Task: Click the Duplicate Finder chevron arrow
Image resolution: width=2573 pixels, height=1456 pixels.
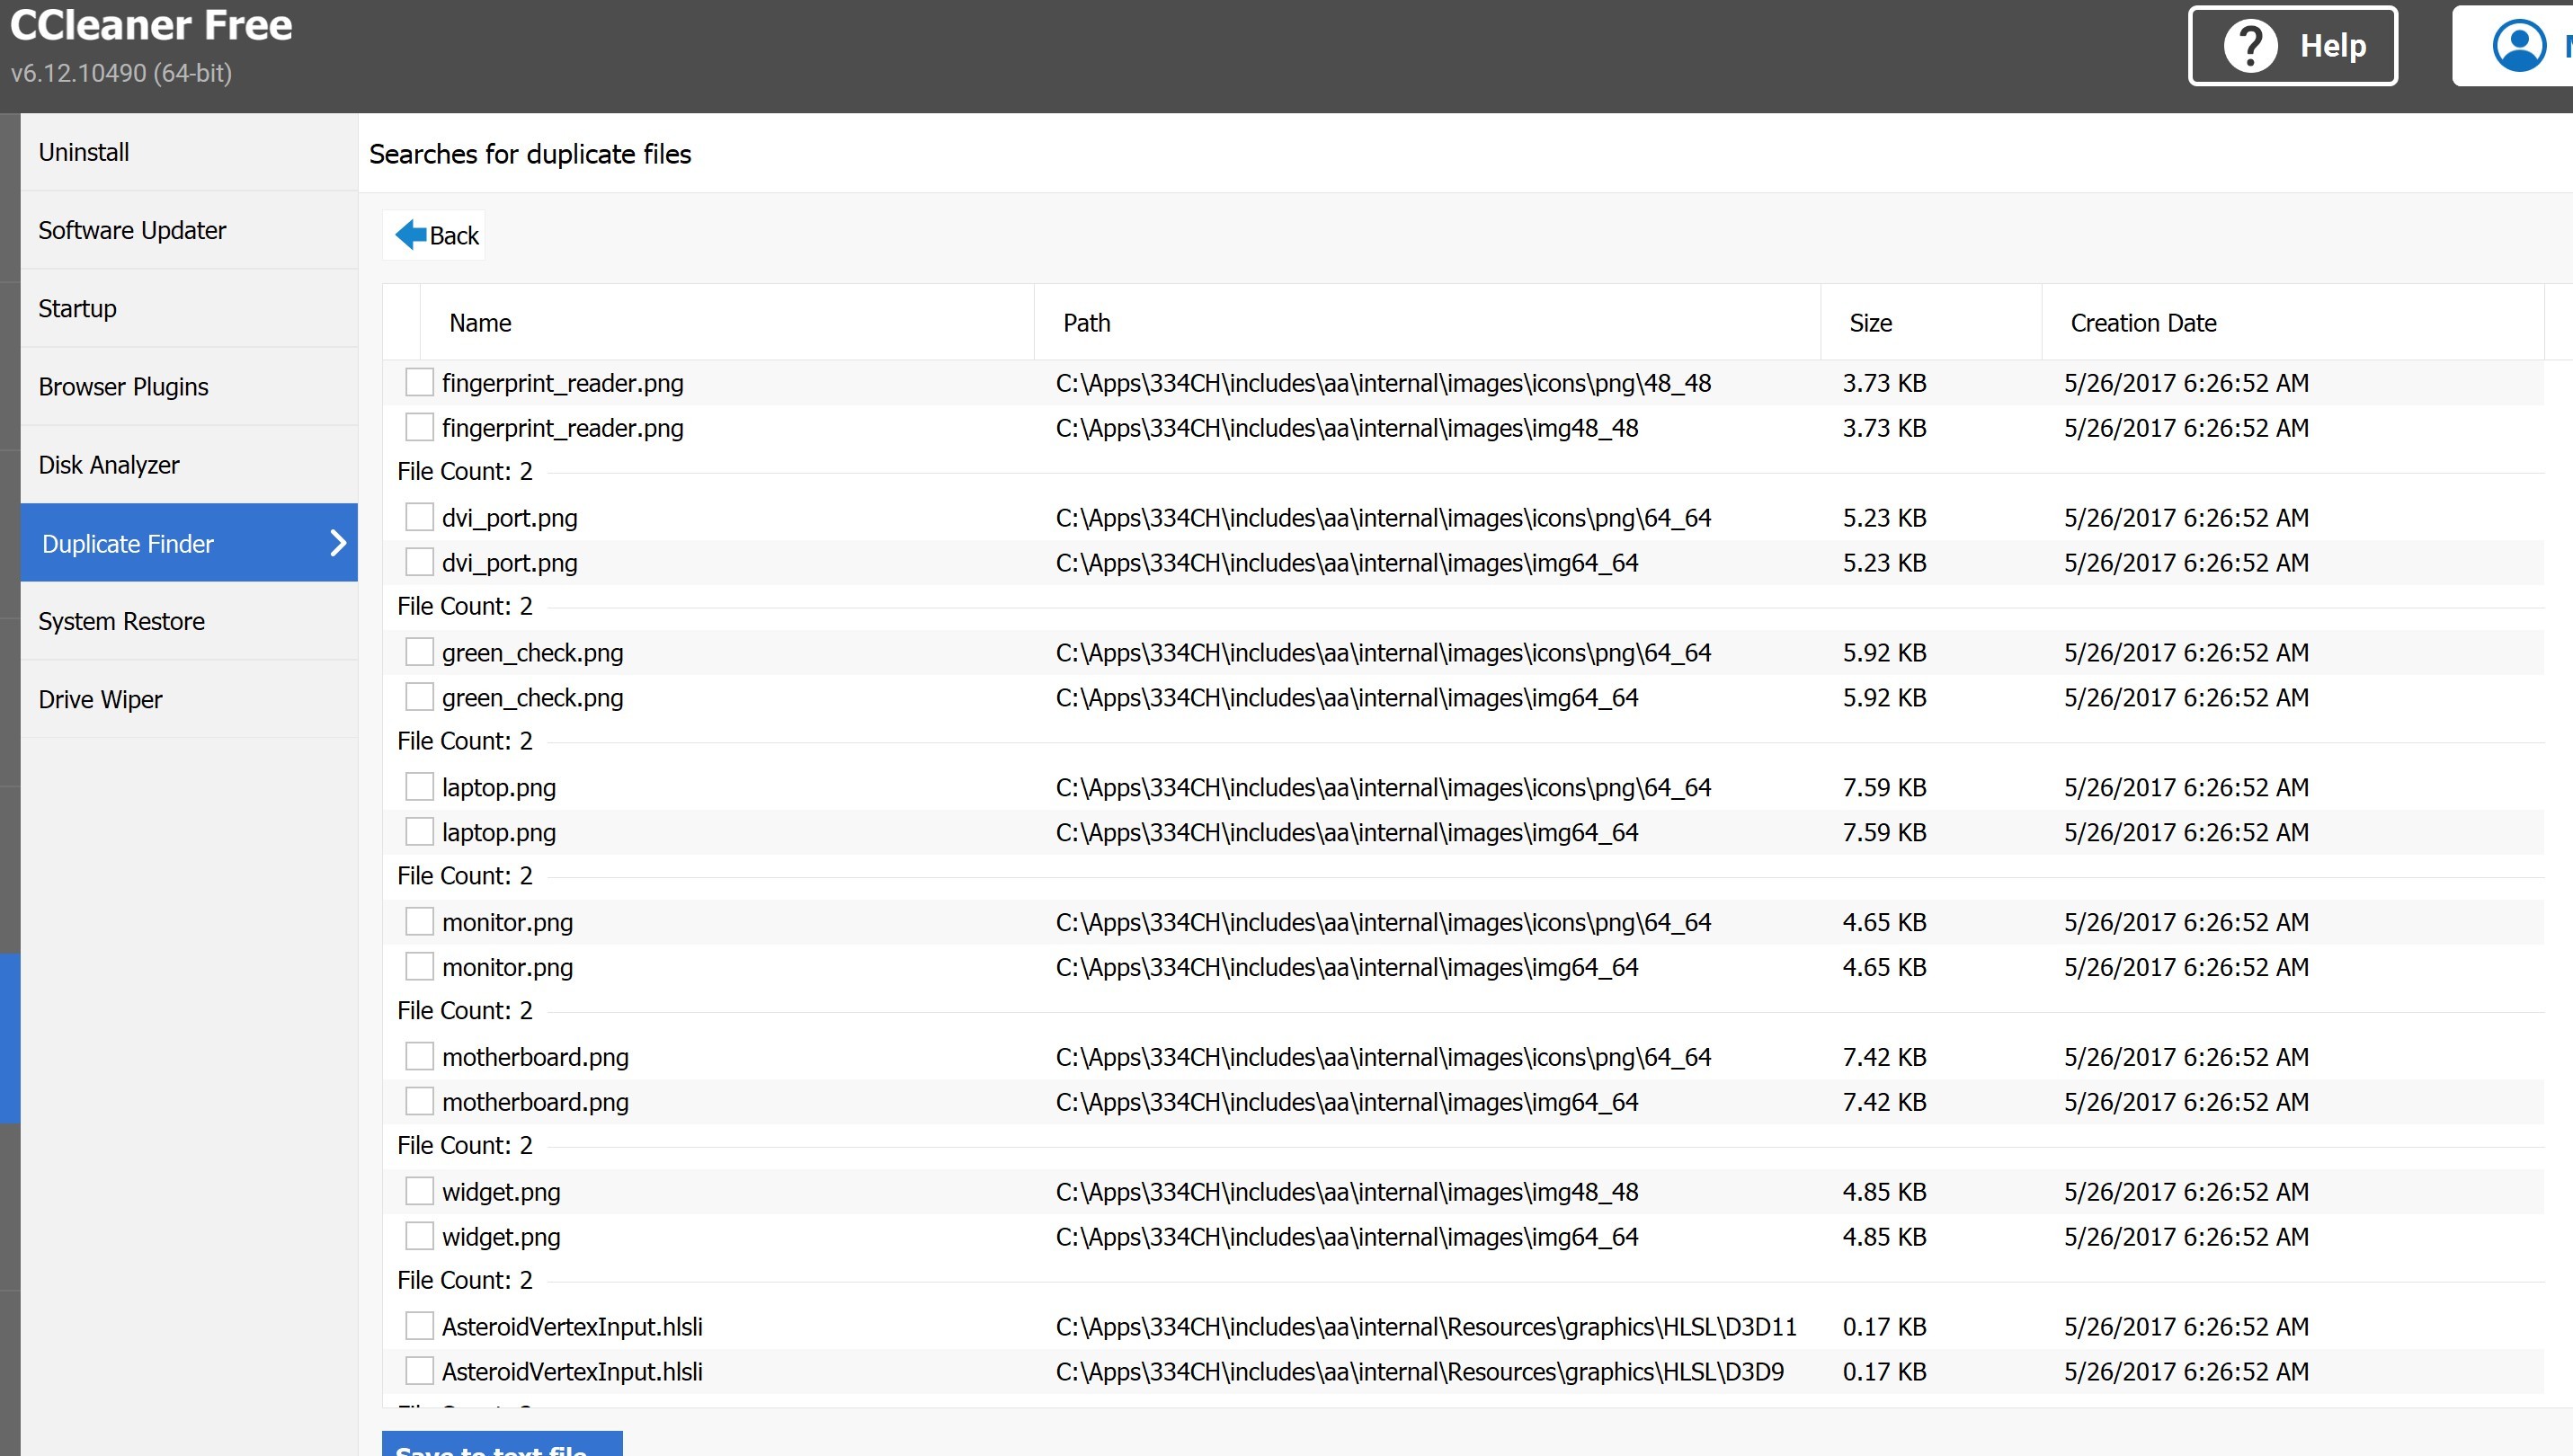Action: (338, 543)
